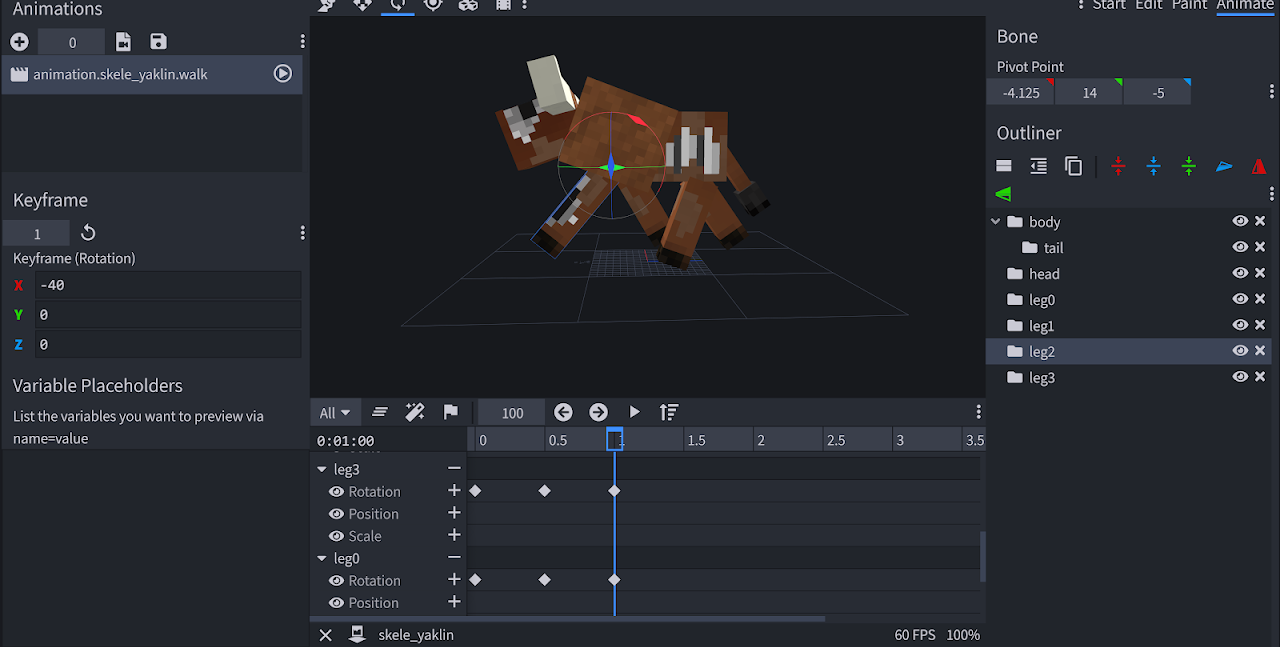
Task: Jump to previous keyframe arrow
Action: tap(563, 412)
